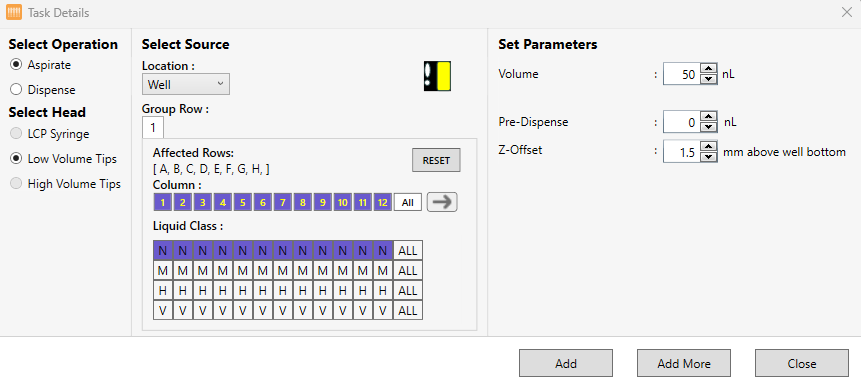Select liquid class N for first column
Image resolution: width=861 pixels, height=386 pixels.
pyautogui.click(x=163, y=250)
